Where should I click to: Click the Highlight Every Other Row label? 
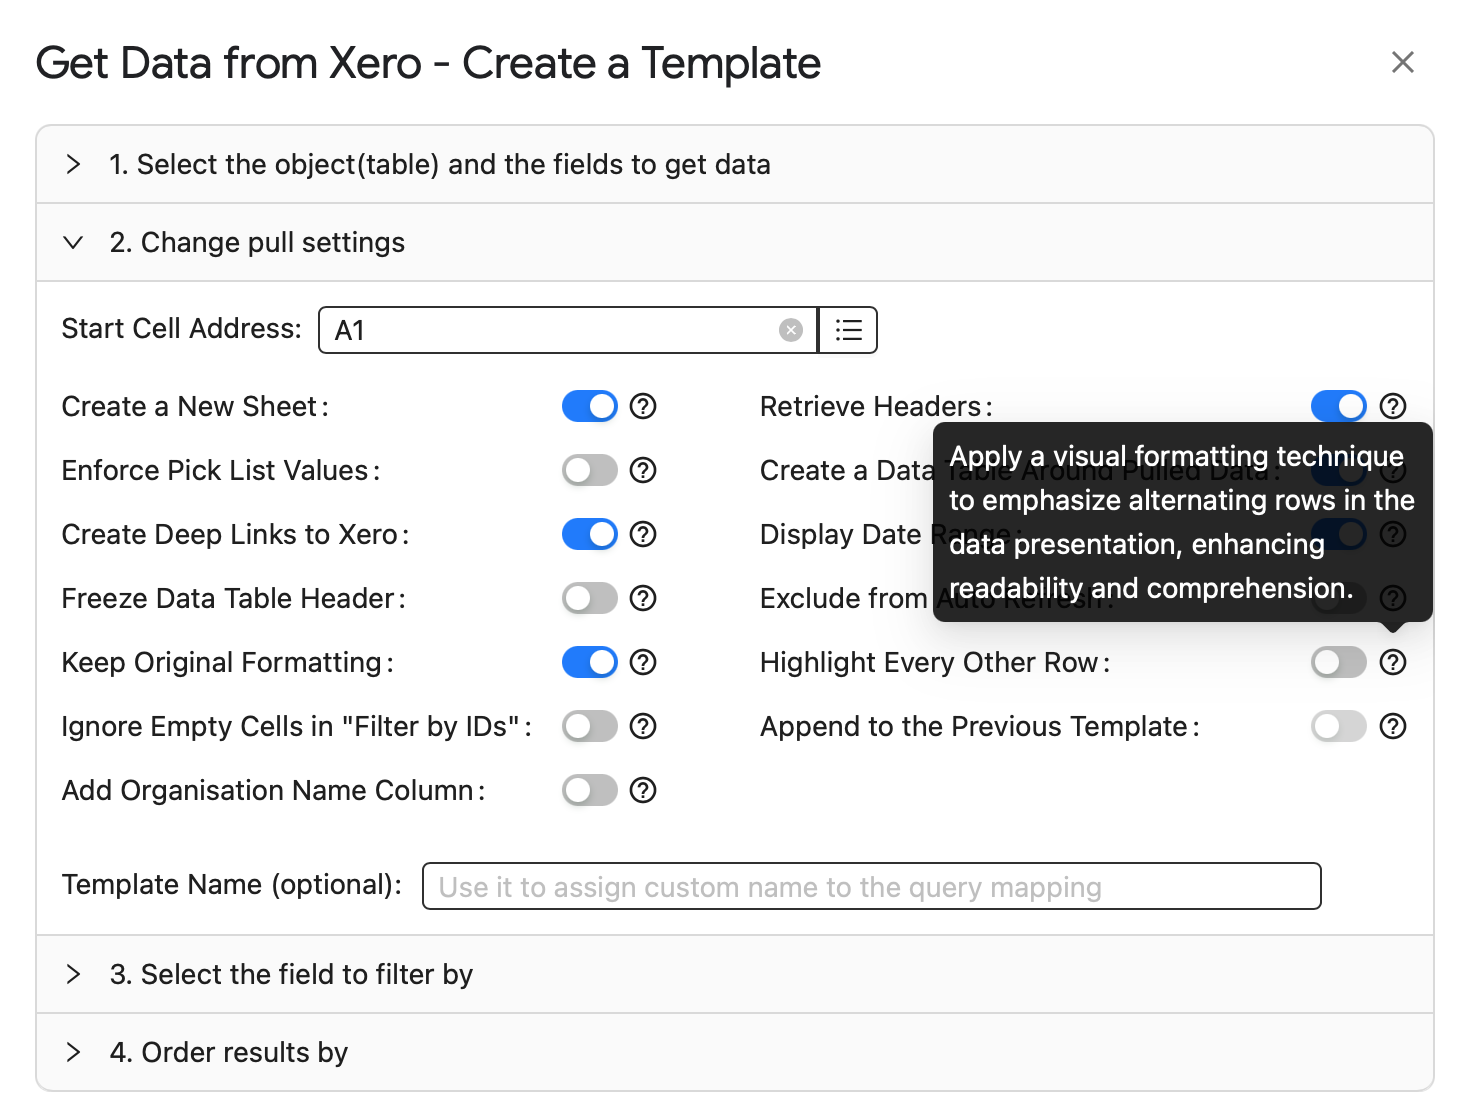935,662
